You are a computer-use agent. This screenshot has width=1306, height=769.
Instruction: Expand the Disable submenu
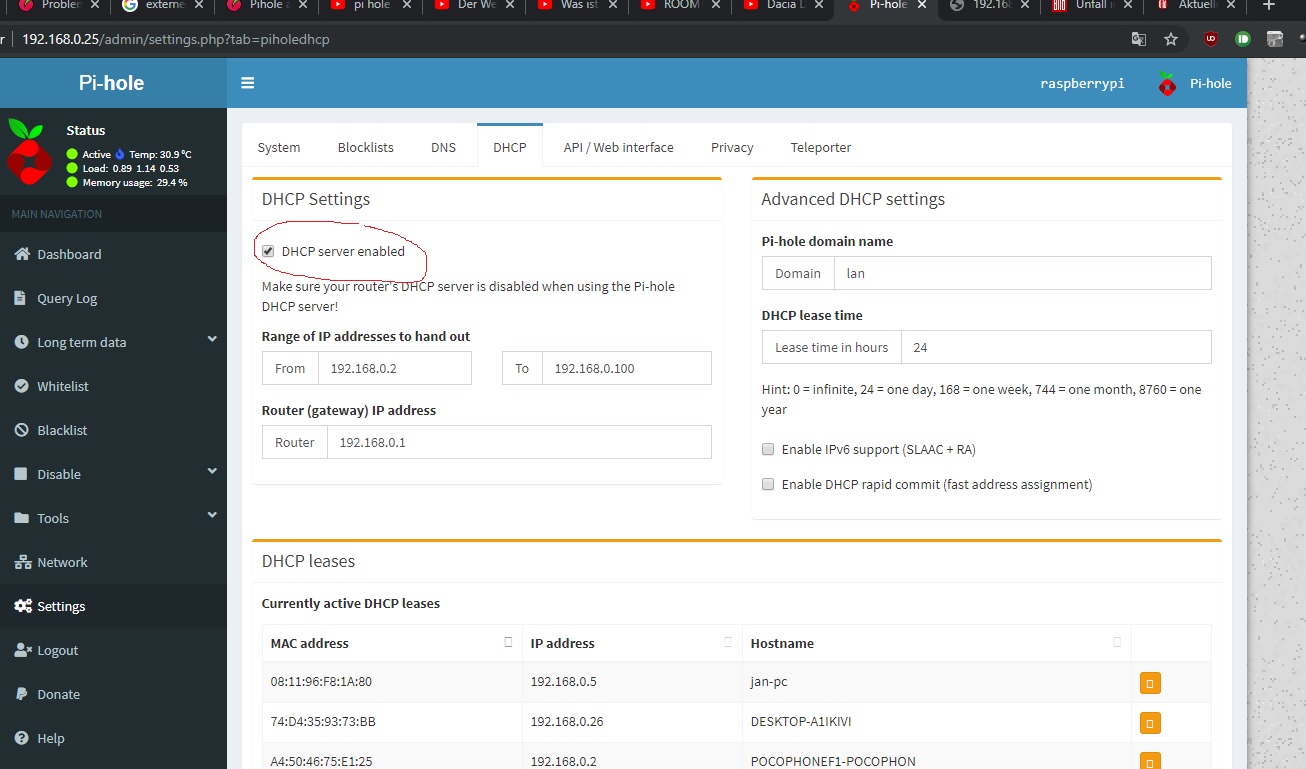pyautogui.click(x=113, y=474)
